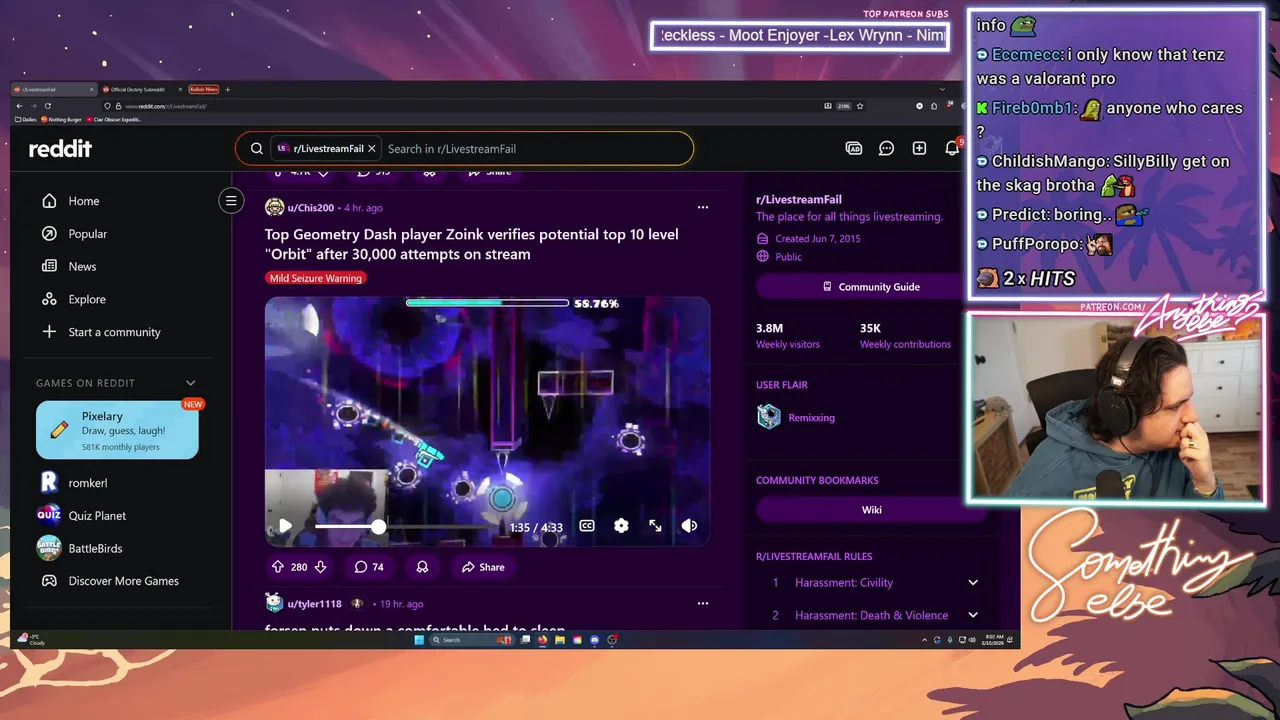Go back with browser back arrow
The height and width of the screenshot is (720, 1280).
tap(20, 105)
